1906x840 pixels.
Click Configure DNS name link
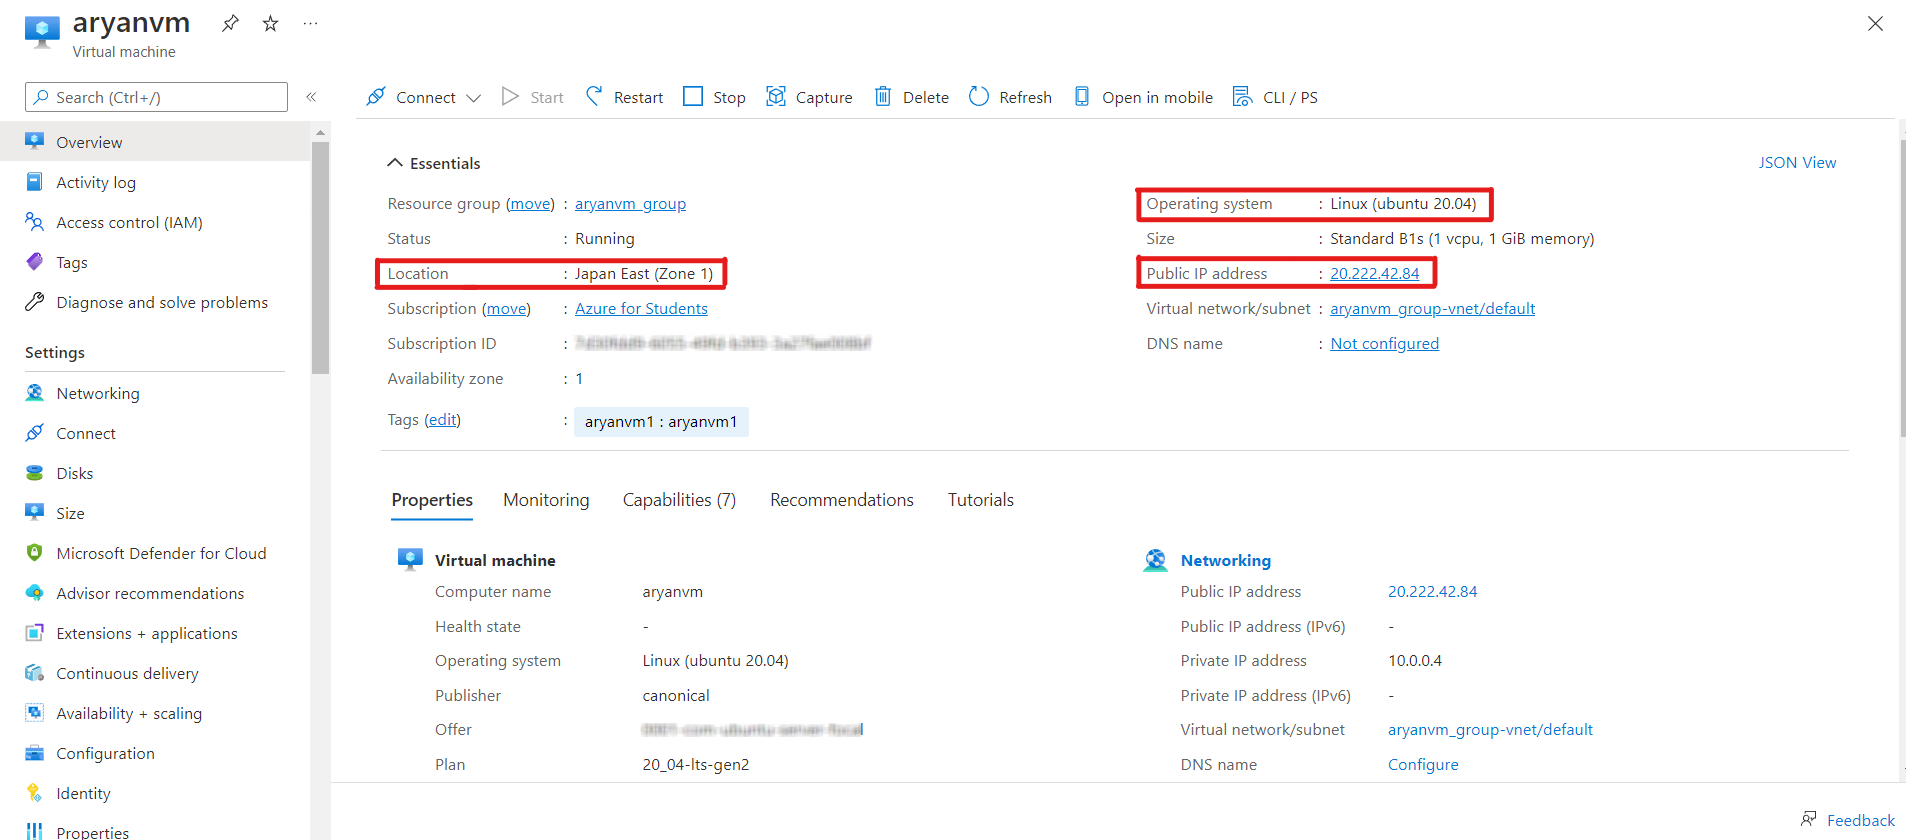coord(1423,765)
